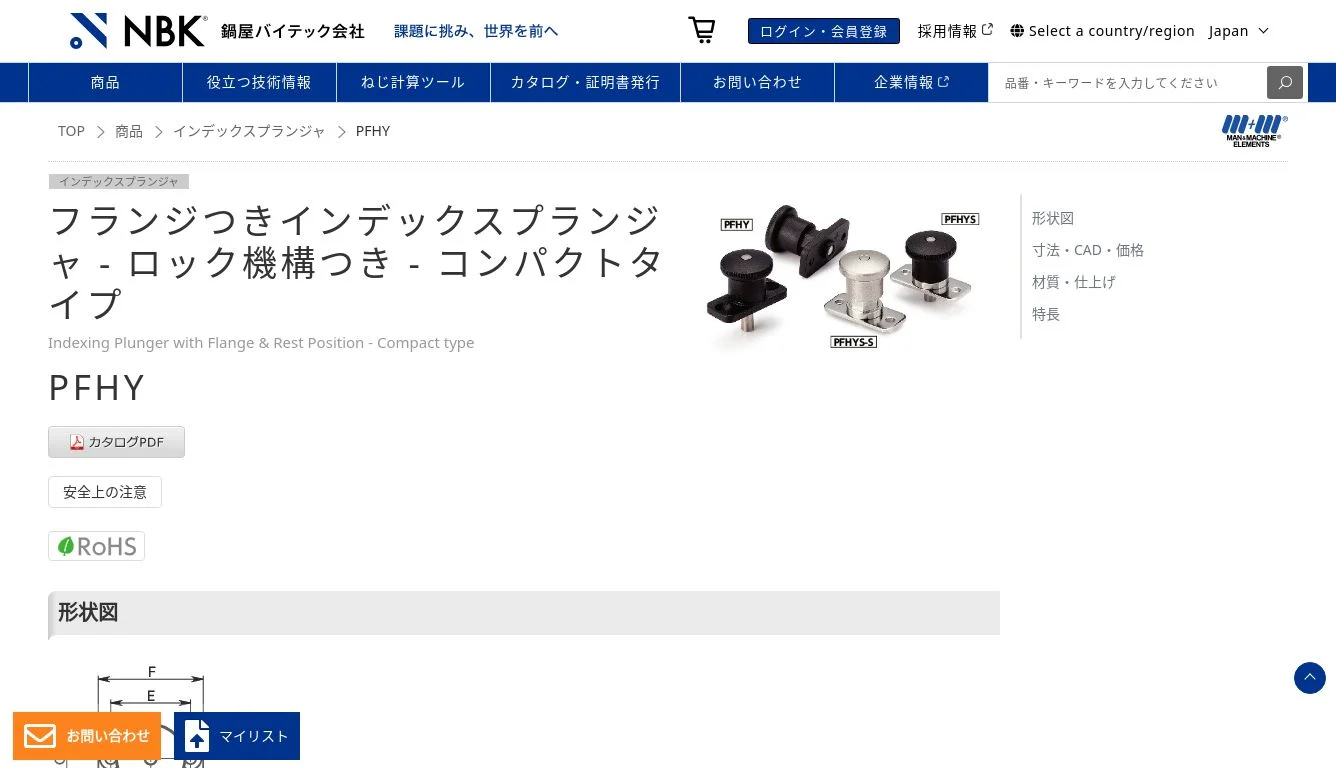The height and width of the screenshot is (768, 1336).
Task: Click the ログイン・会員登録 button
Action: point(824,31)
